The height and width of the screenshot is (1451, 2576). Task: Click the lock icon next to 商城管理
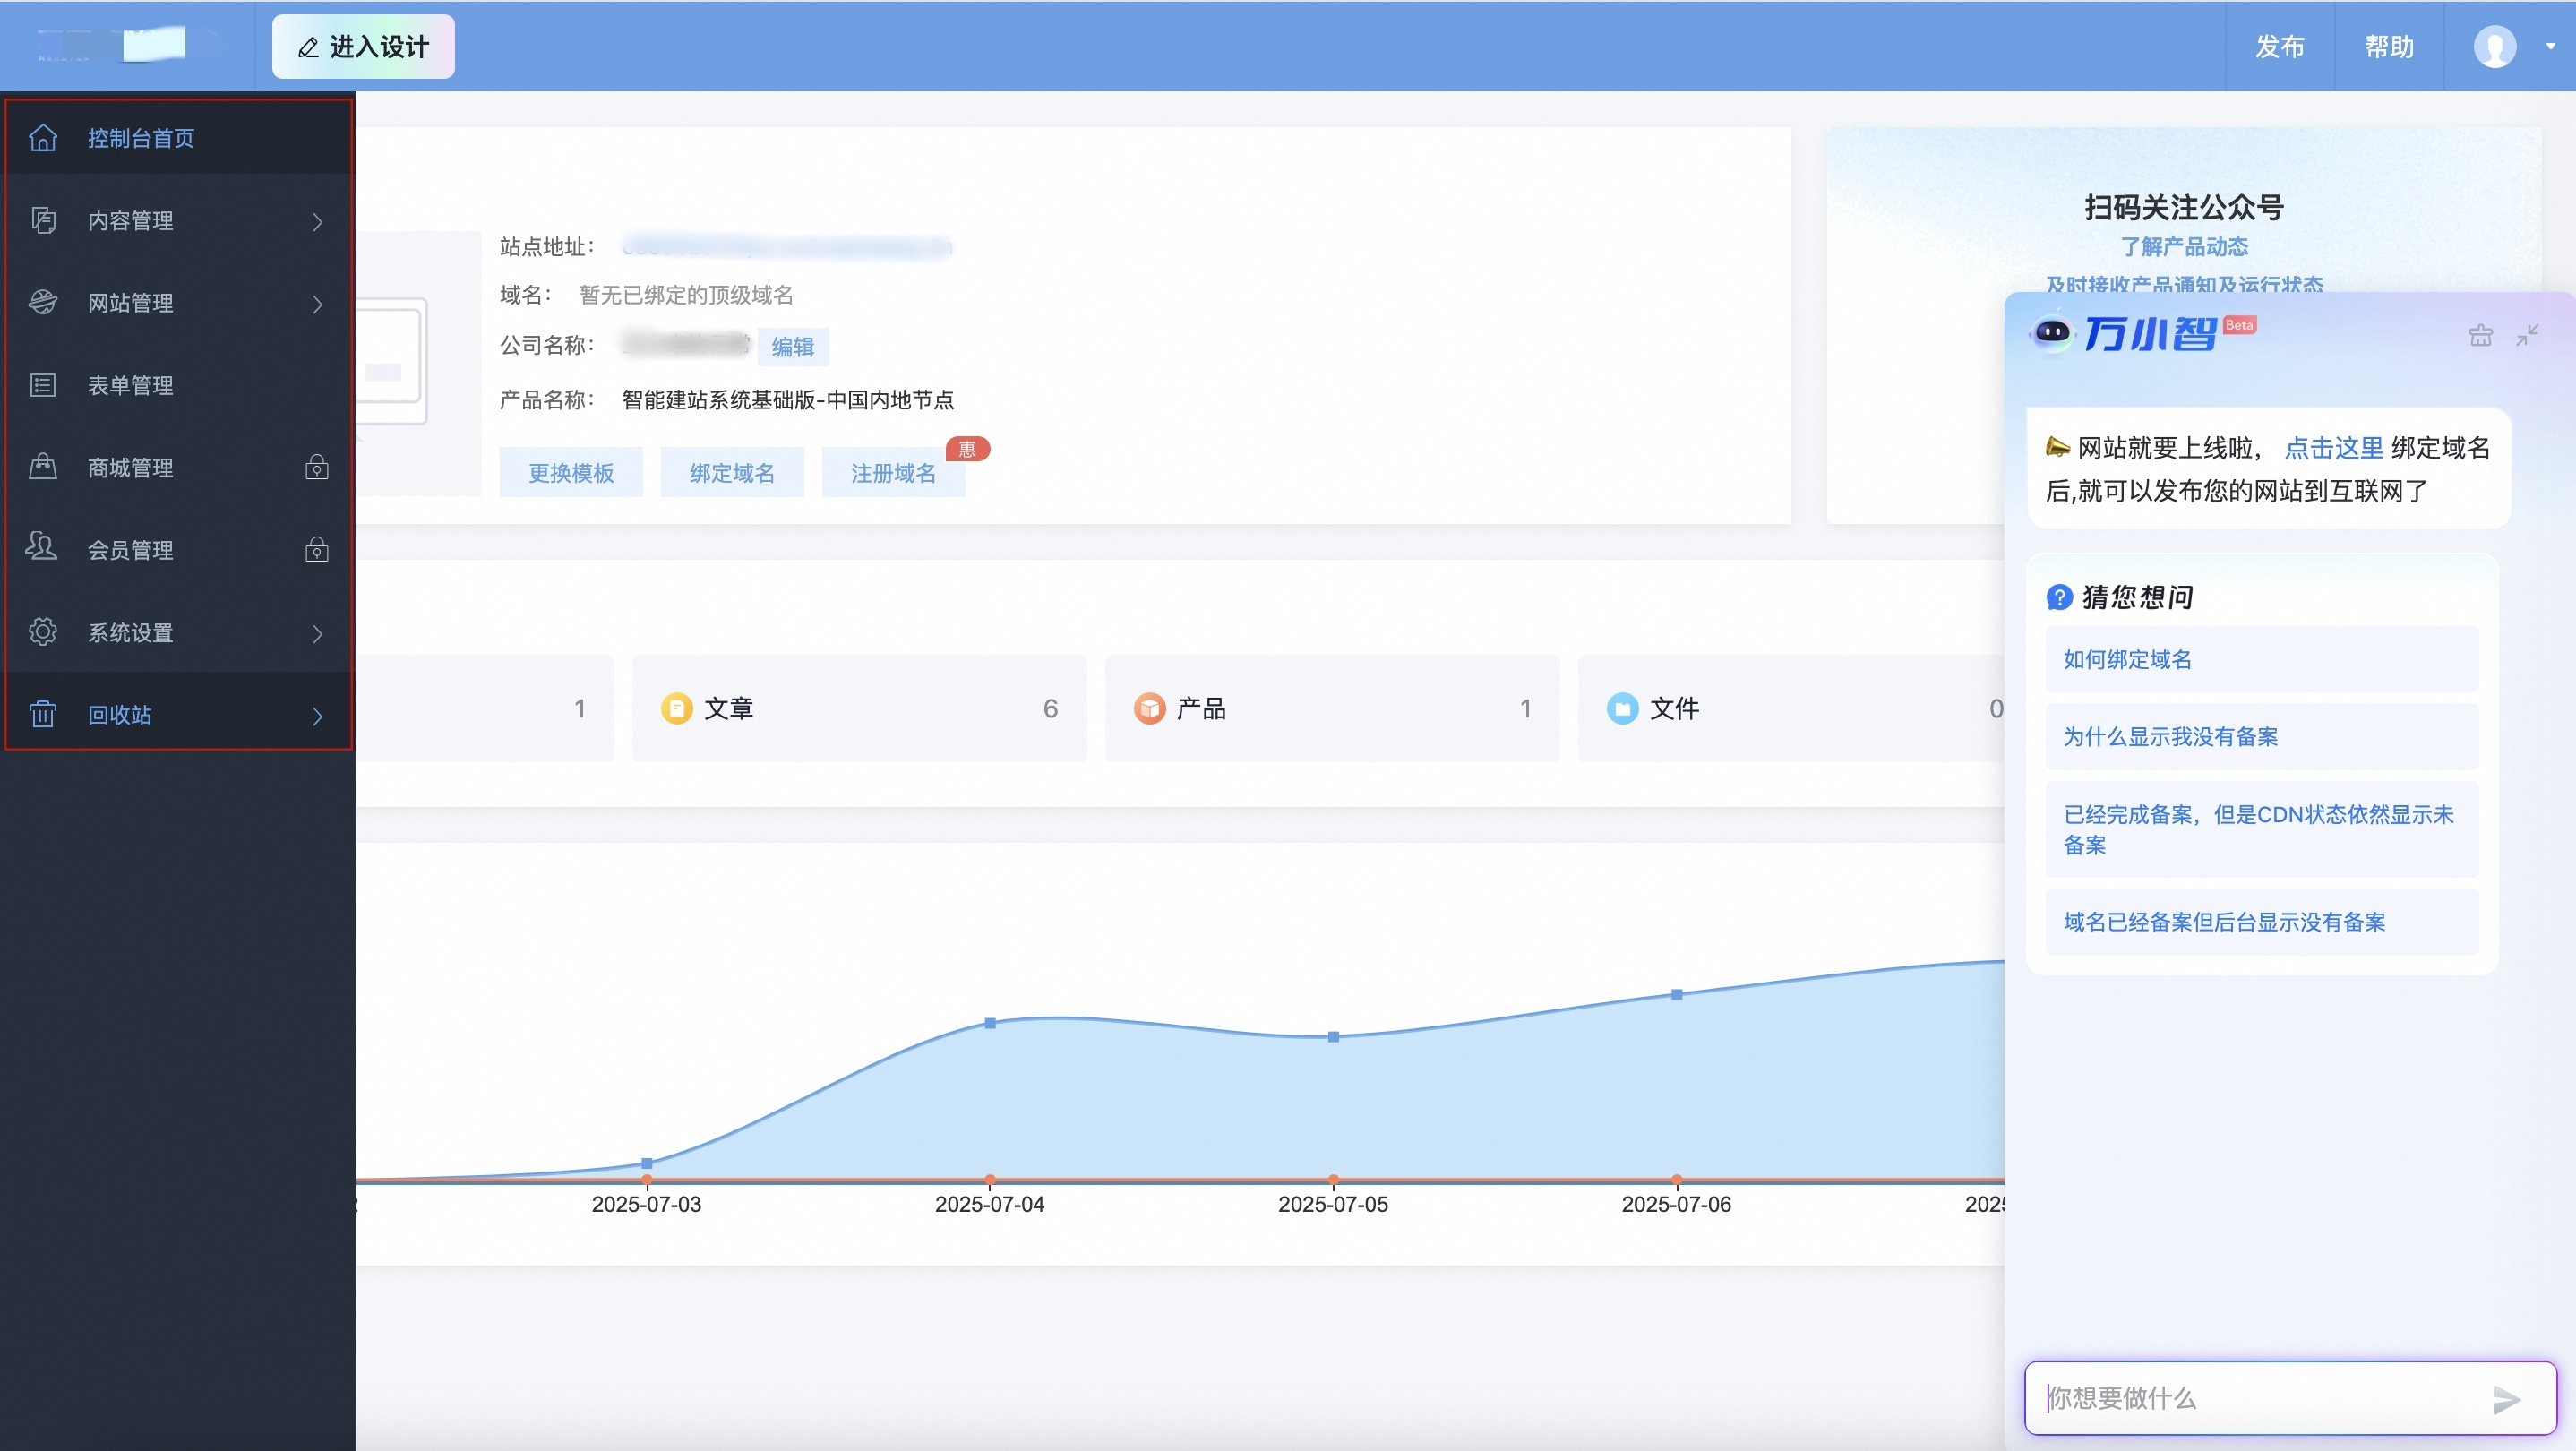317,467
